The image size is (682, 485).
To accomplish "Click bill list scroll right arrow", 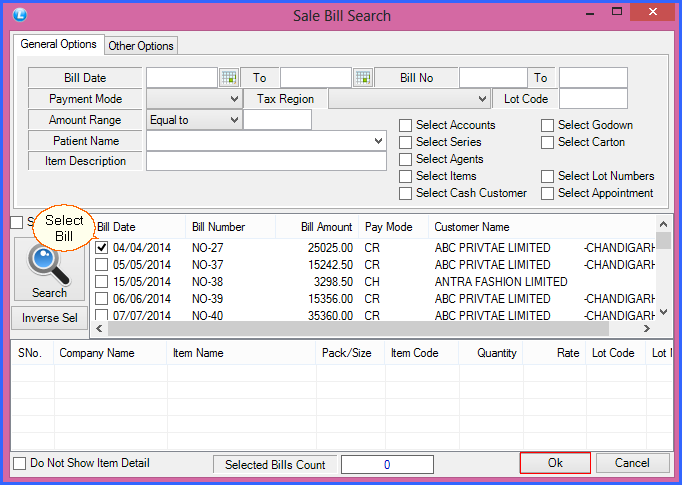I will [x=647, y=328].
